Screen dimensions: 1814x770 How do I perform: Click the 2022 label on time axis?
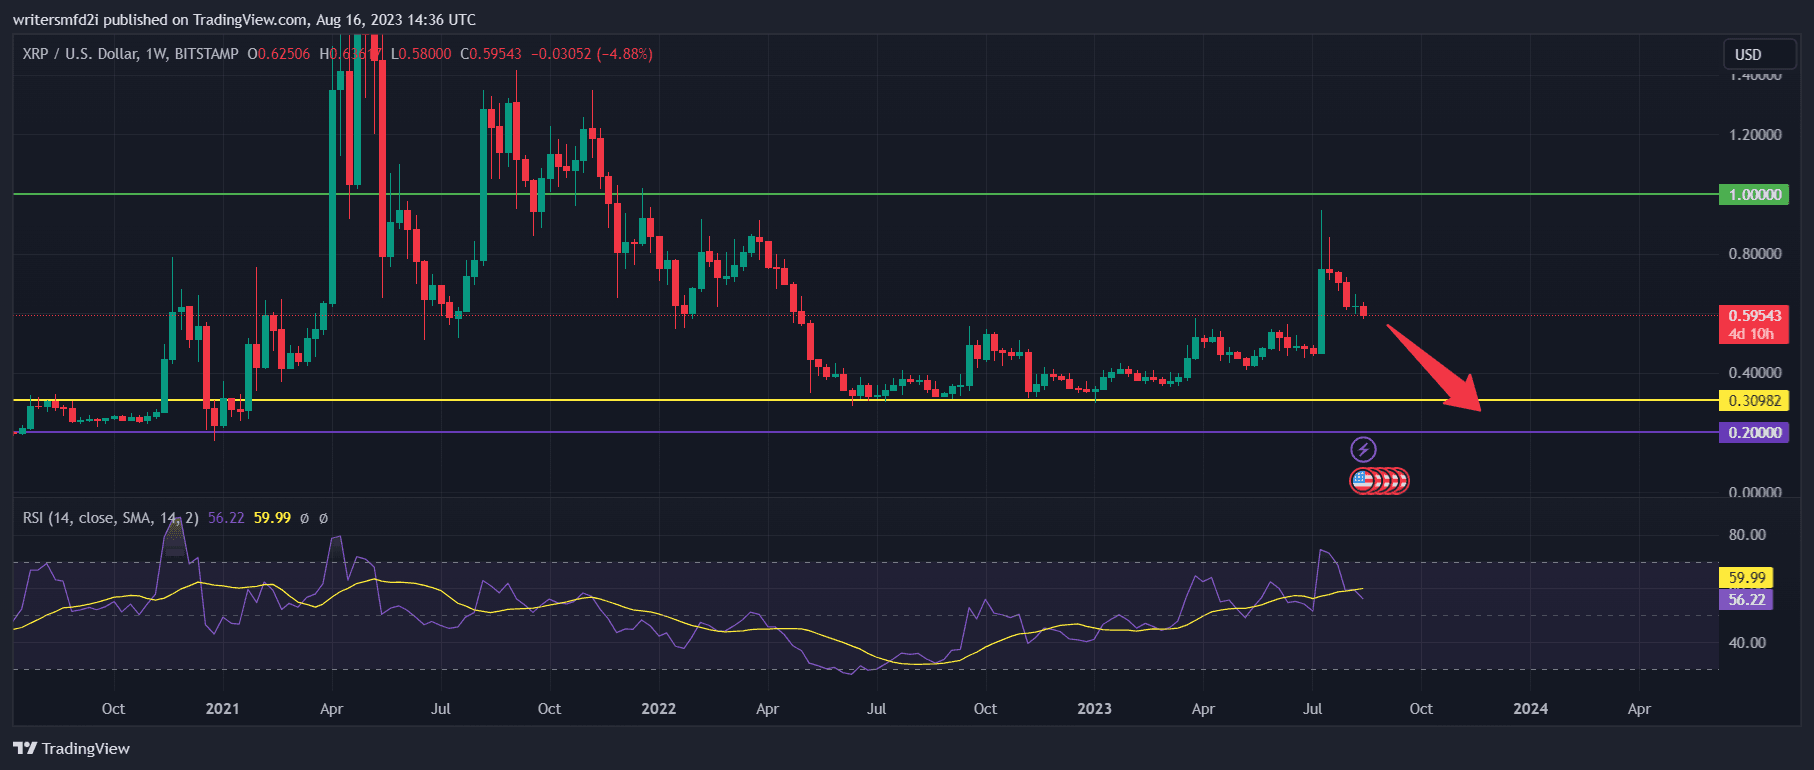[658, 708]
